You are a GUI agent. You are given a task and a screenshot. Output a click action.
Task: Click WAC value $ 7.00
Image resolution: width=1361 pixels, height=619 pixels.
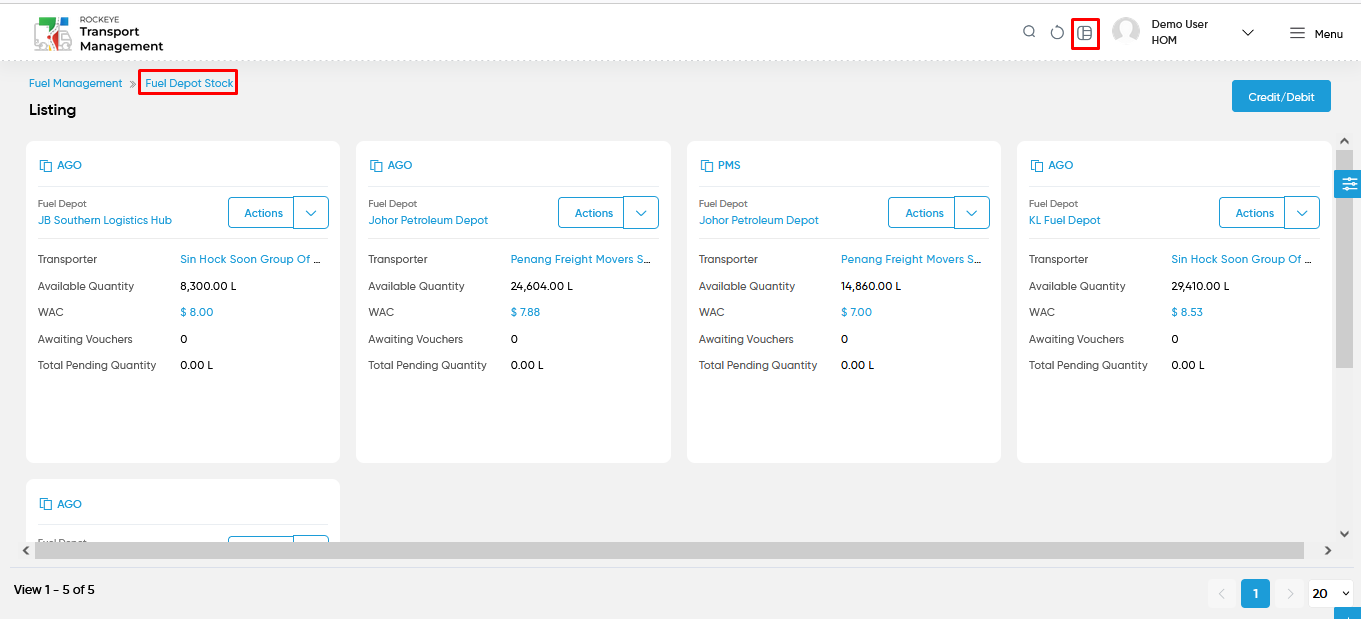point(857,312)
